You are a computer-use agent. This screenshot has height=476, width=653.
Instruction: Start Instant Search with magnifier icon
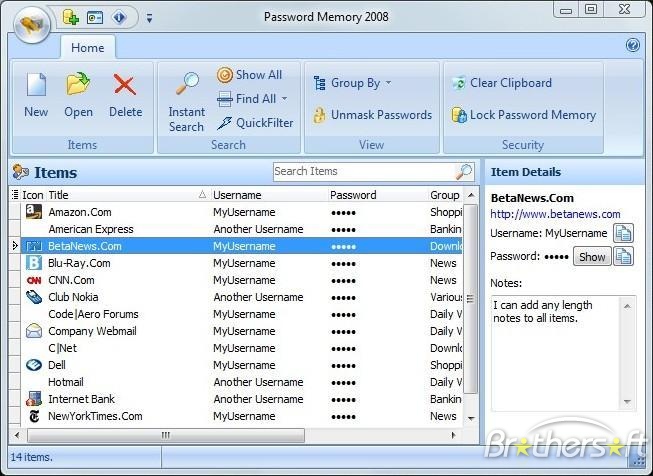point(187,102)
